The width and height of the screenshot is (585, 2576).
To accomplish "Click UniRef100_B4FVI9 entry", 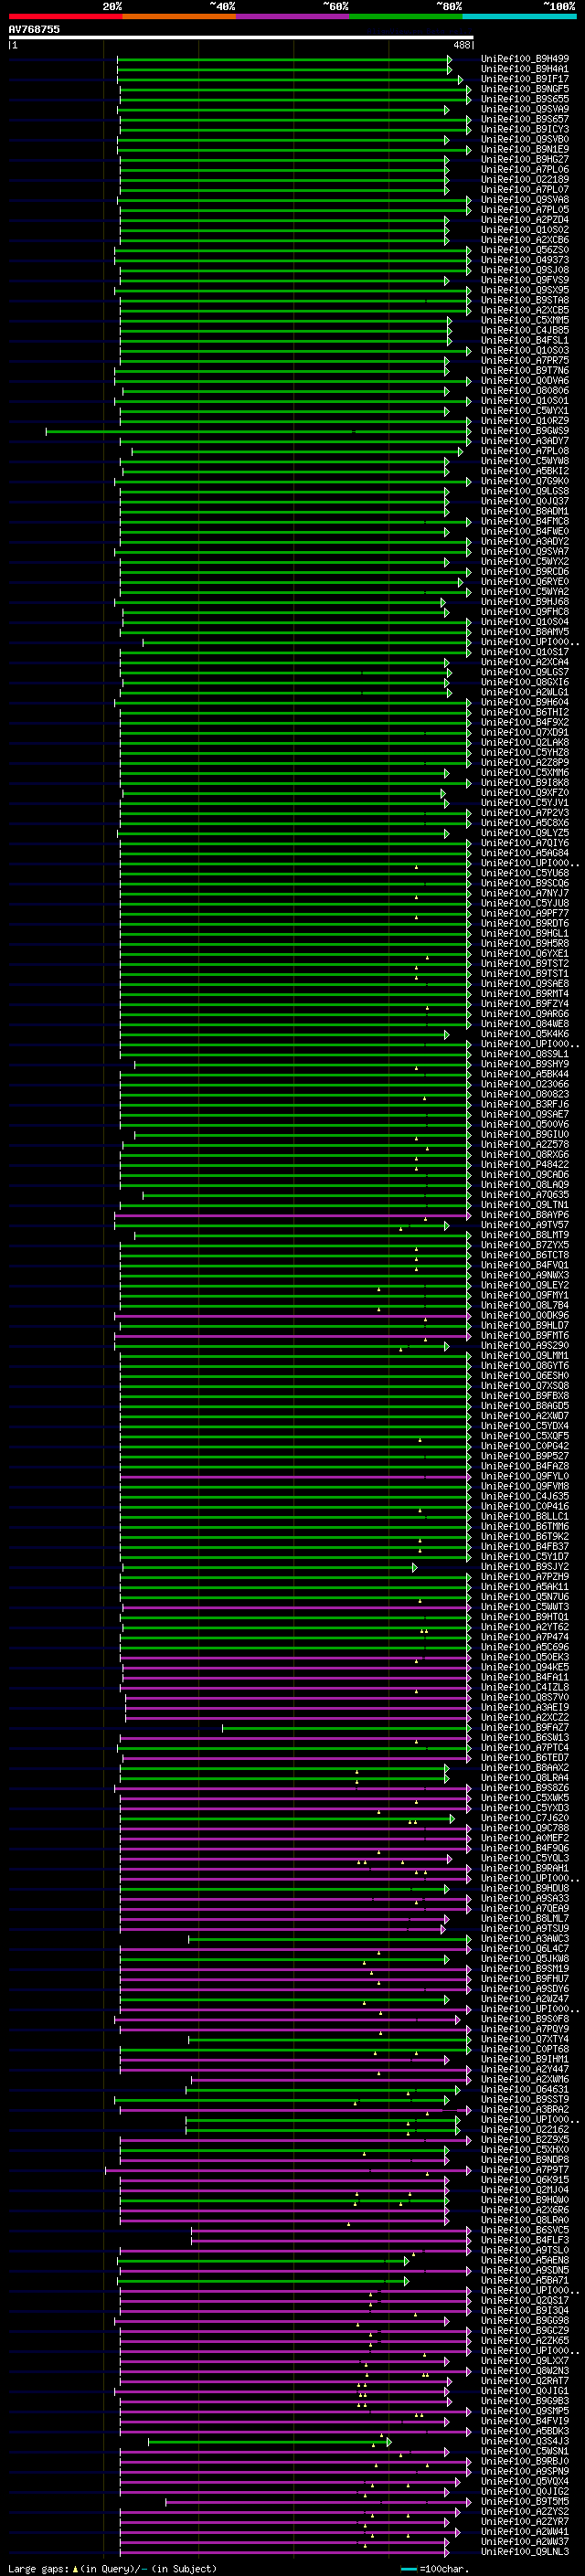I will click(525, 2420).
